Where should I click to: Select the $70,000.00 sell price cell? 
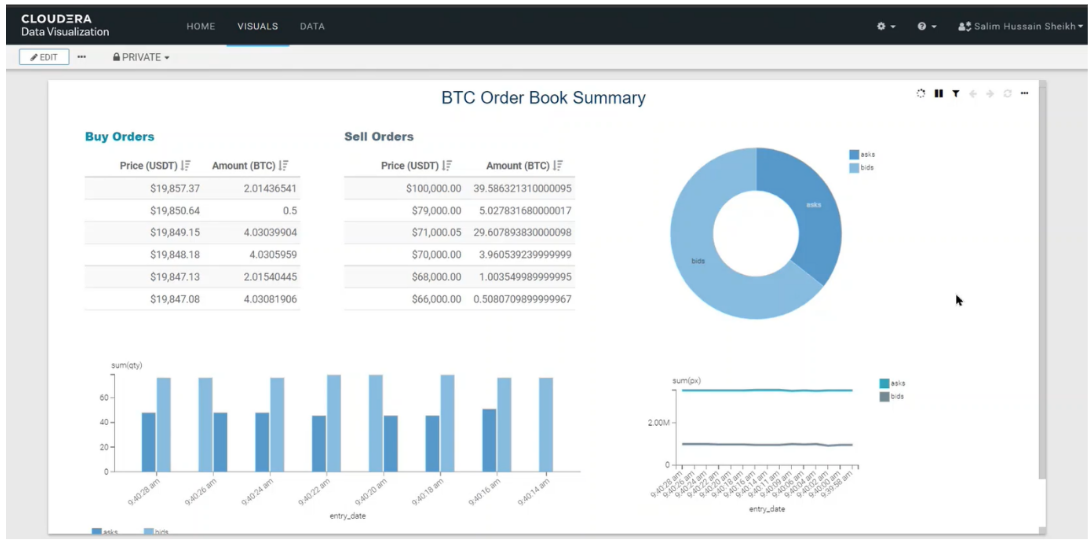coord(436,255)
